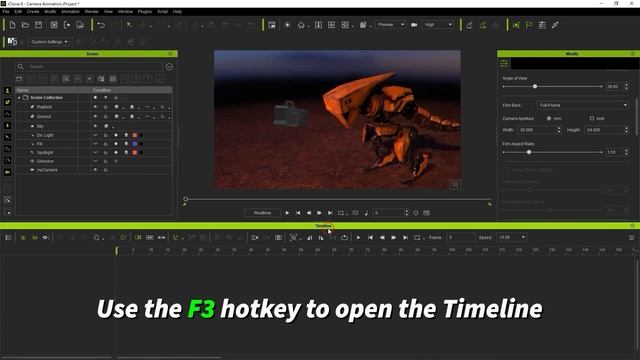Viewport: 640px width, 360px height.
Task: Click the Home view icon
Action: pyautogui.click(x=301, y=25)
